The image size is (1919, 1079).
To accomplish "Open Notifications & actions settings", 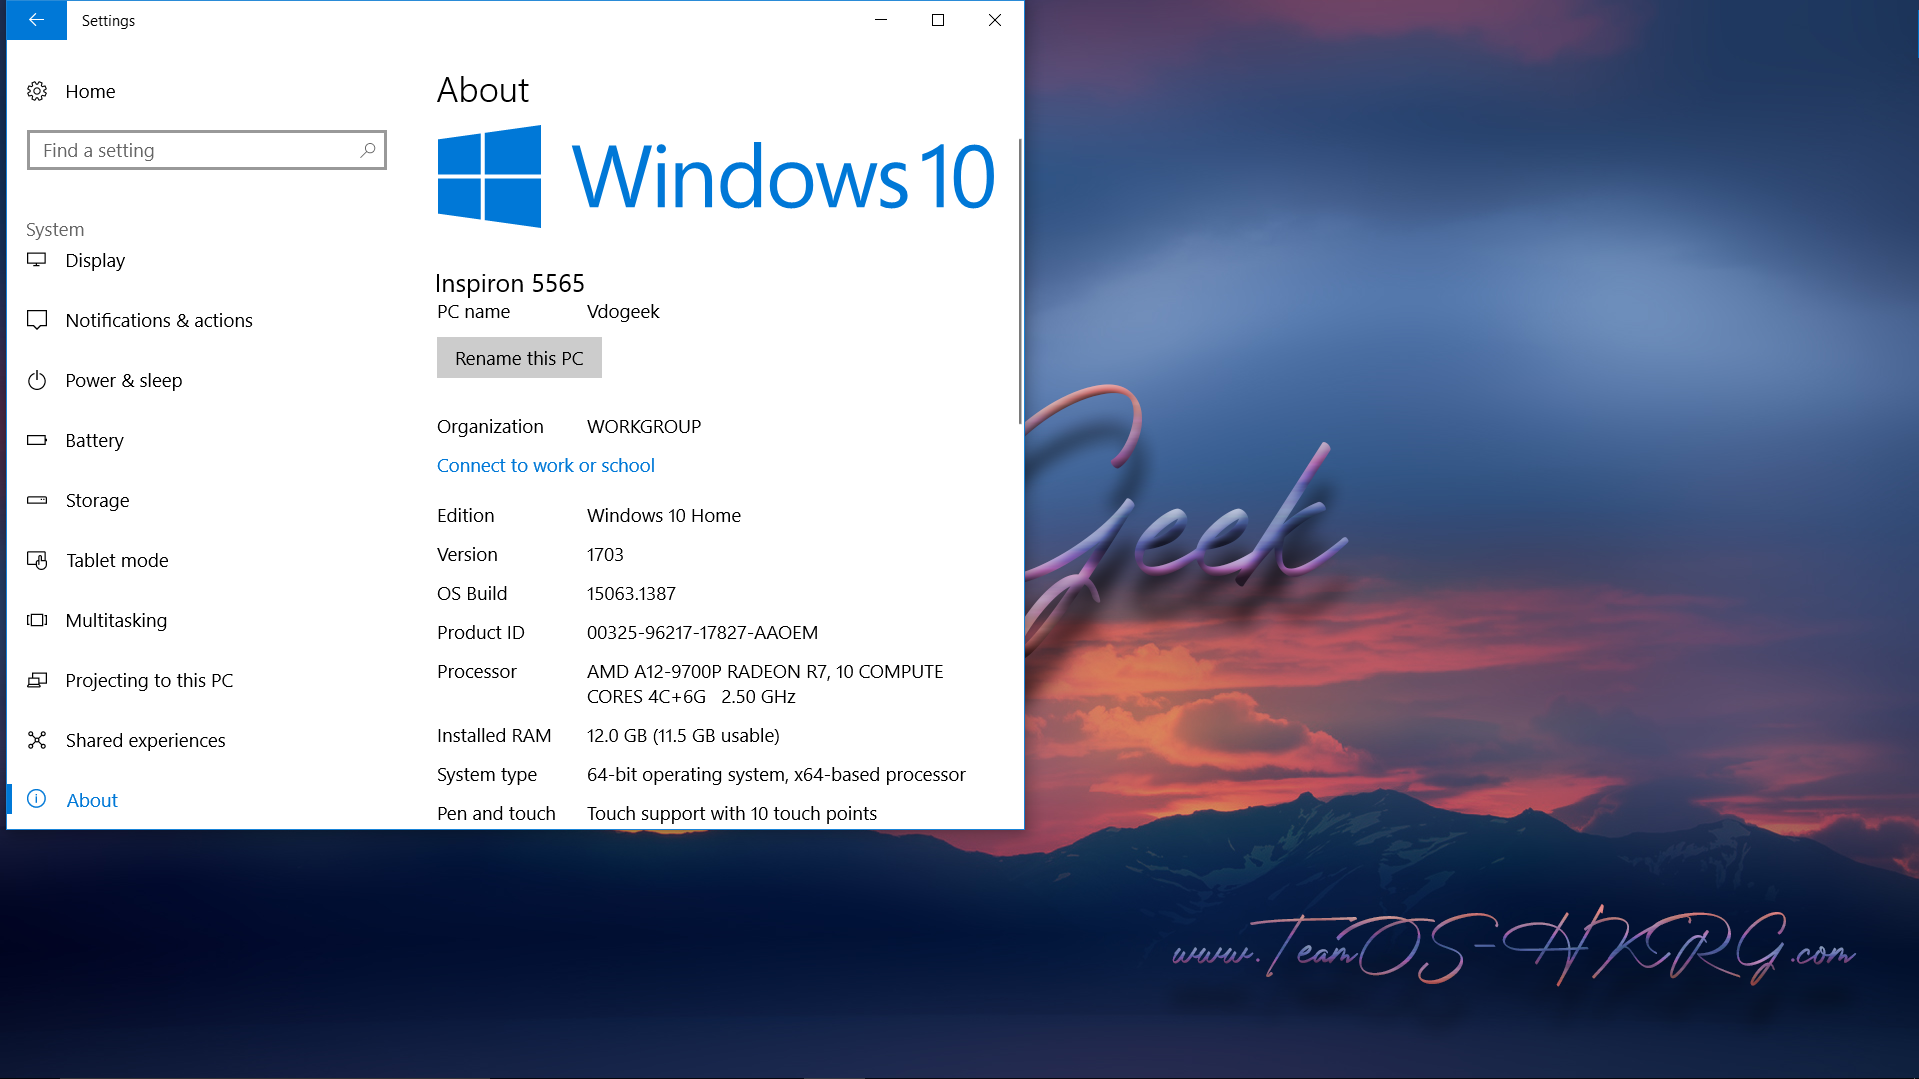I will click(x=159, y=320).
